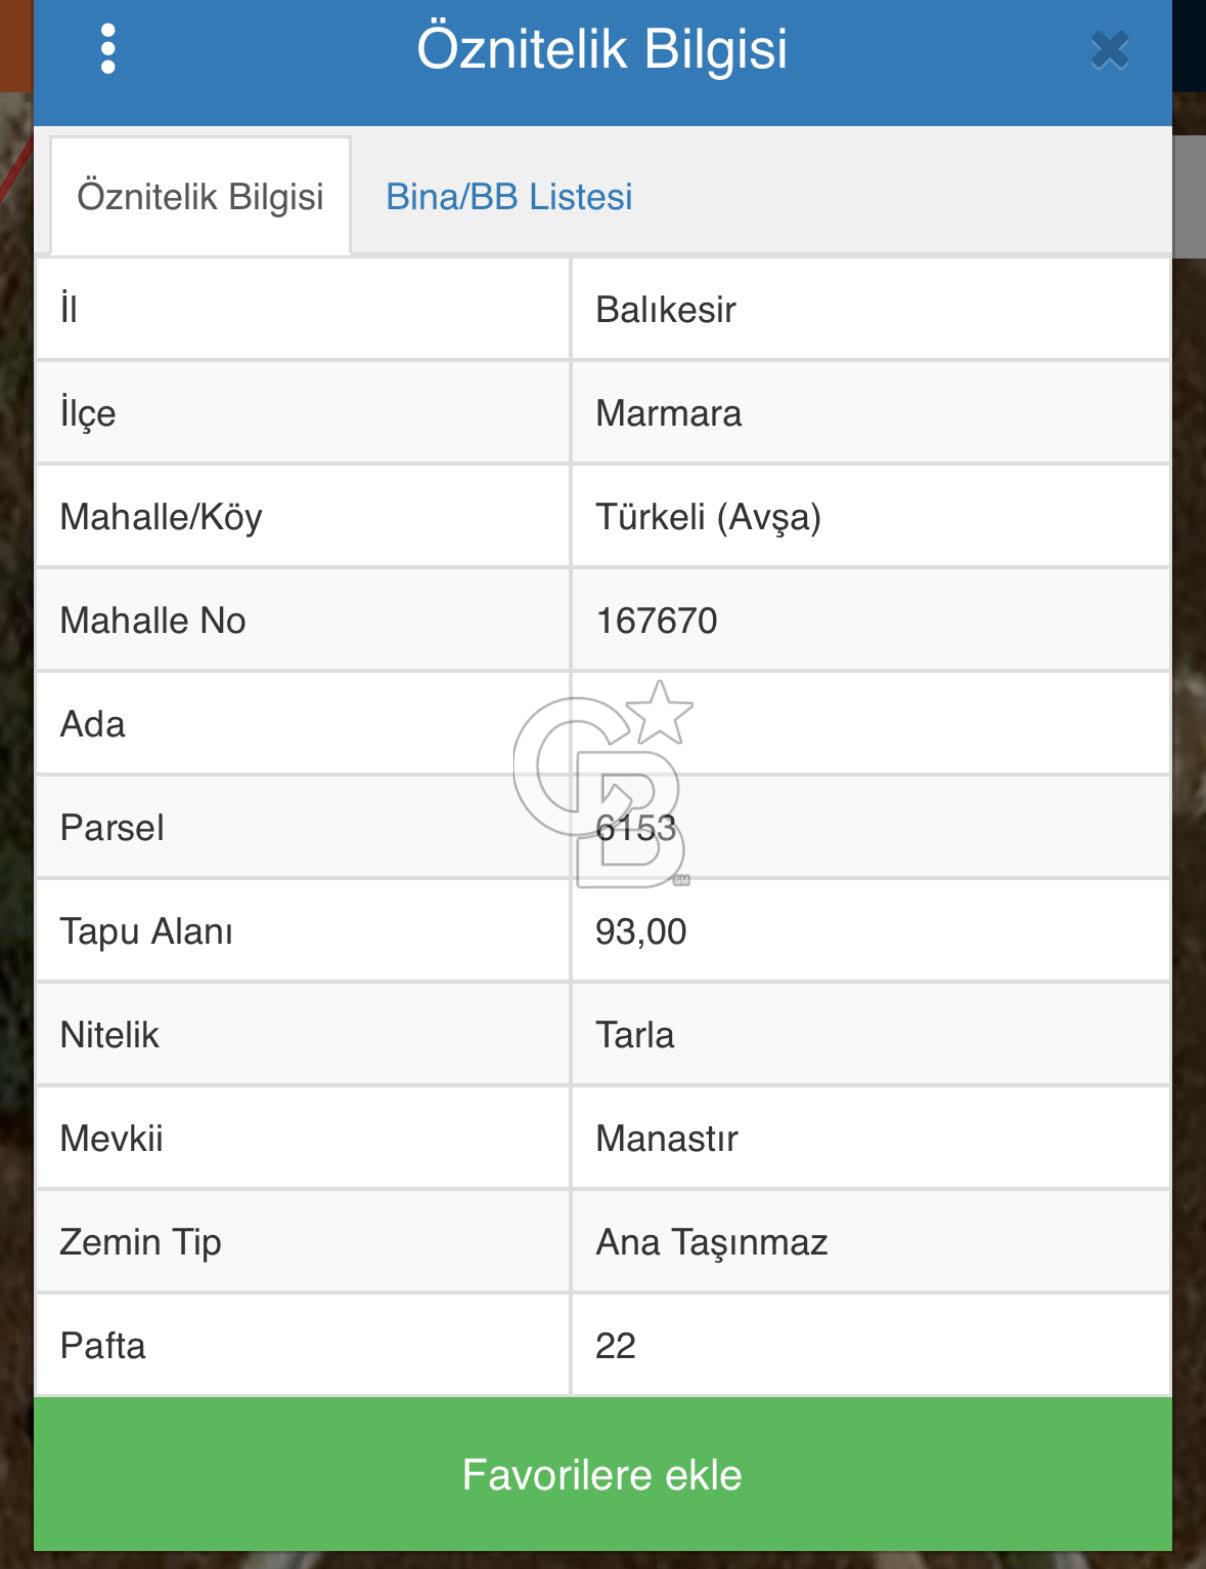Click the Marmara district value
The height and width of the screenshot is (1569, 1206).
pos(669,414)
